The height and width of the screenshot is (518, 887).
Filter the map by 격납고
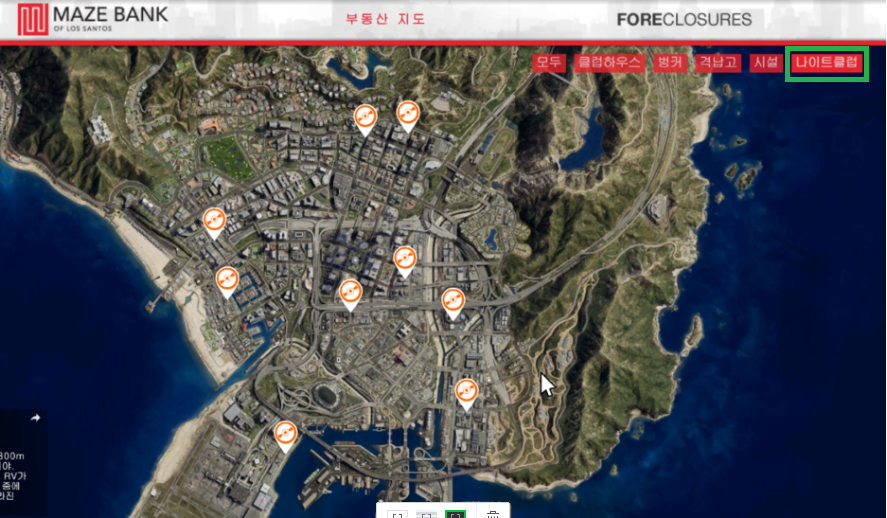[718, 62]
